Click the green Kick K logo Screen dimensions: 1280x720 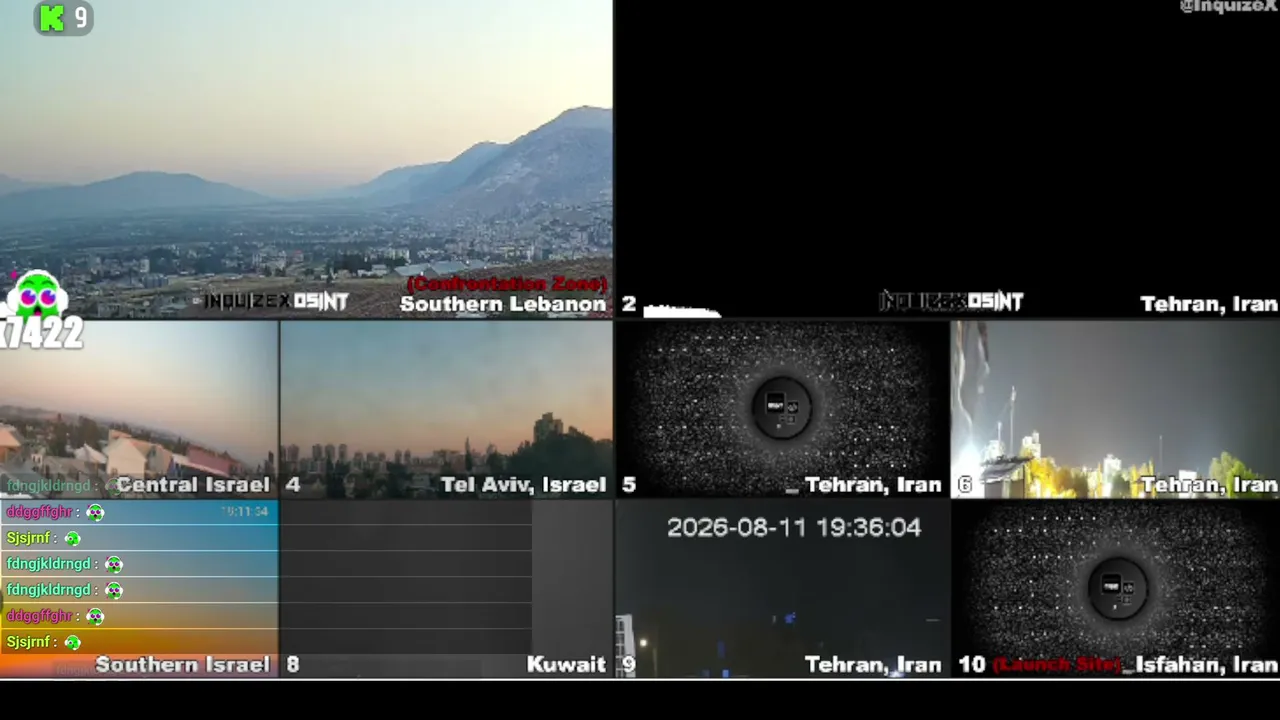click(x=51, y=17)
